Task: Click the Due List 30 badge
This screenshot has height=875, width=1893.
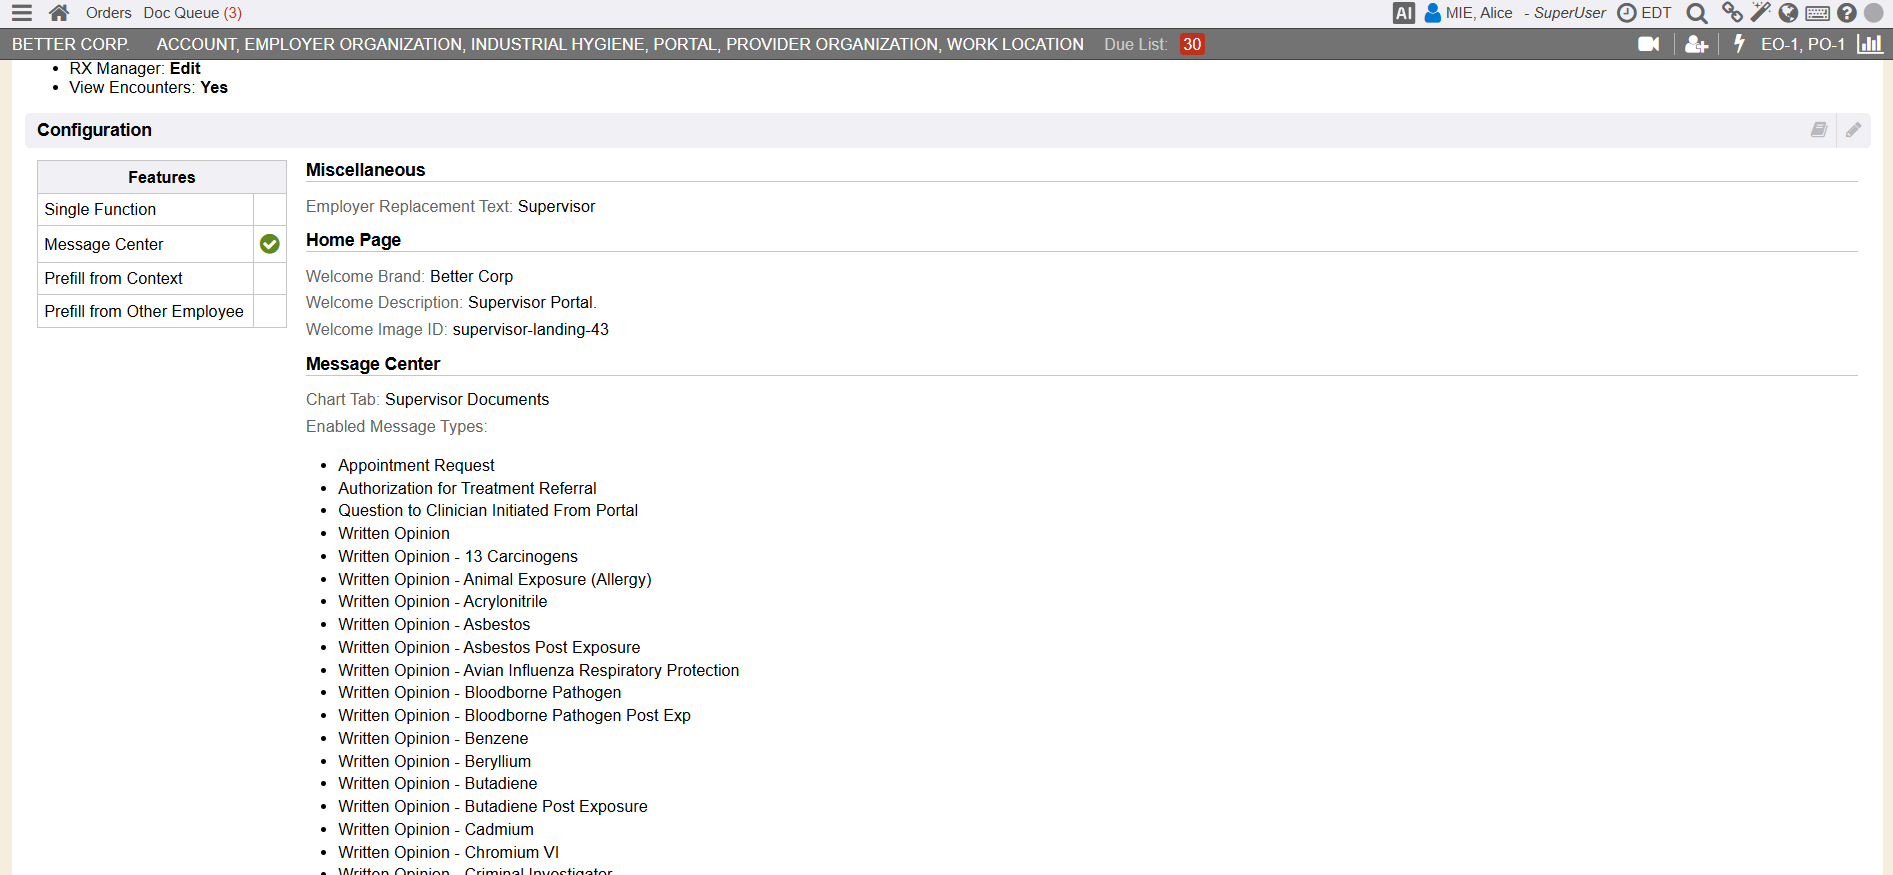Action: click(x=1191, y=44)
